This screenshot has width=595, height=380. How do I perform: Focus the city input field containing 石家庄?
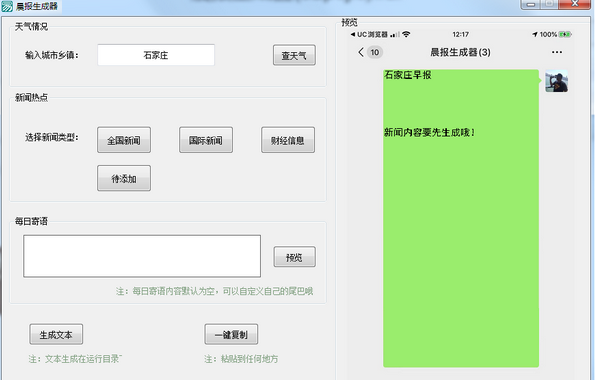pos(156,55)
